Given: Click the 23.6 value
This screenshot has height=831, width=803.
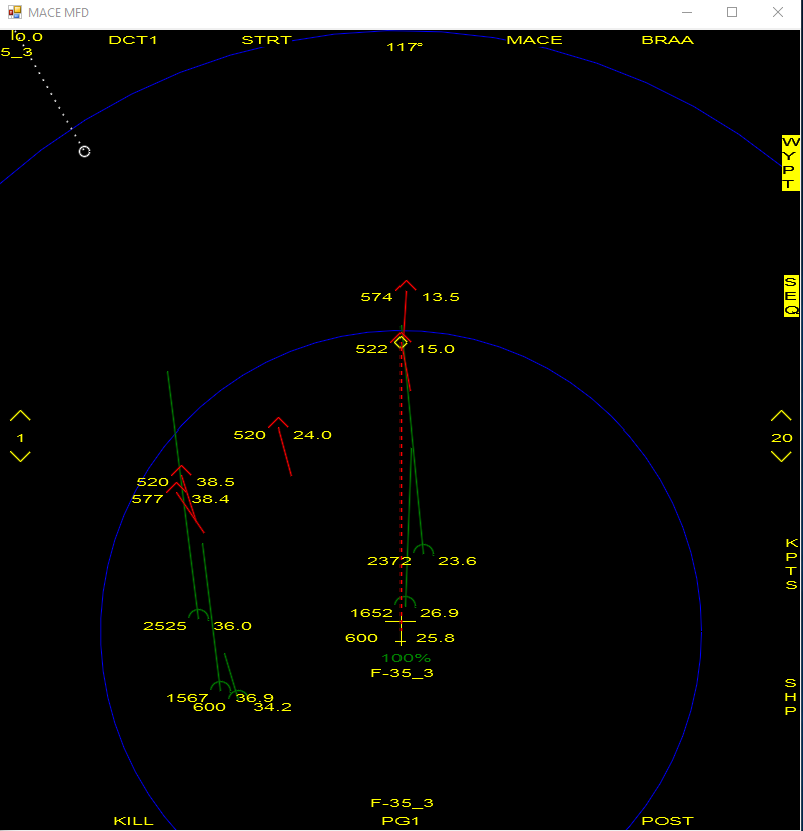Looking at the screenshot, I should coord(457,561).
